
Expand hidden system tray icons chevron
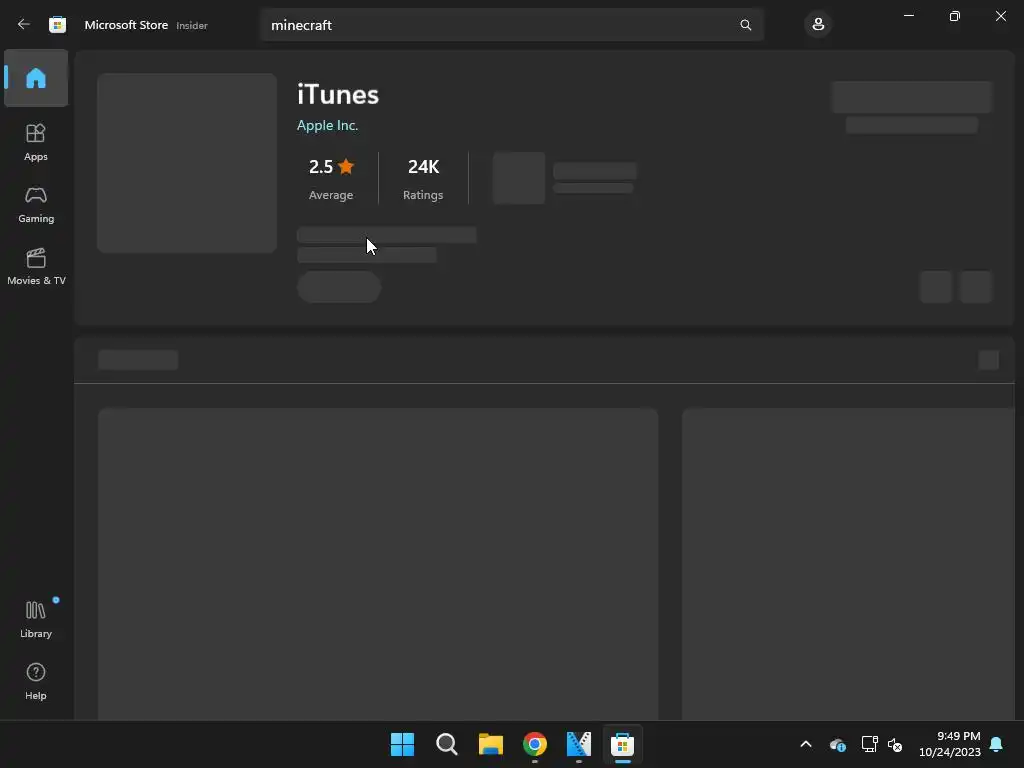[x=806, y=744]
